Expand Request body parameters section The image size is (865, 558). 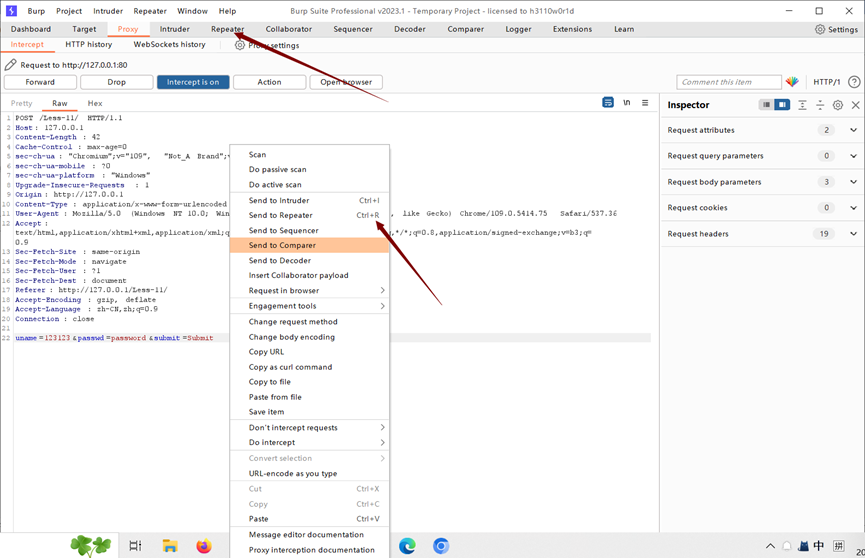762,182
